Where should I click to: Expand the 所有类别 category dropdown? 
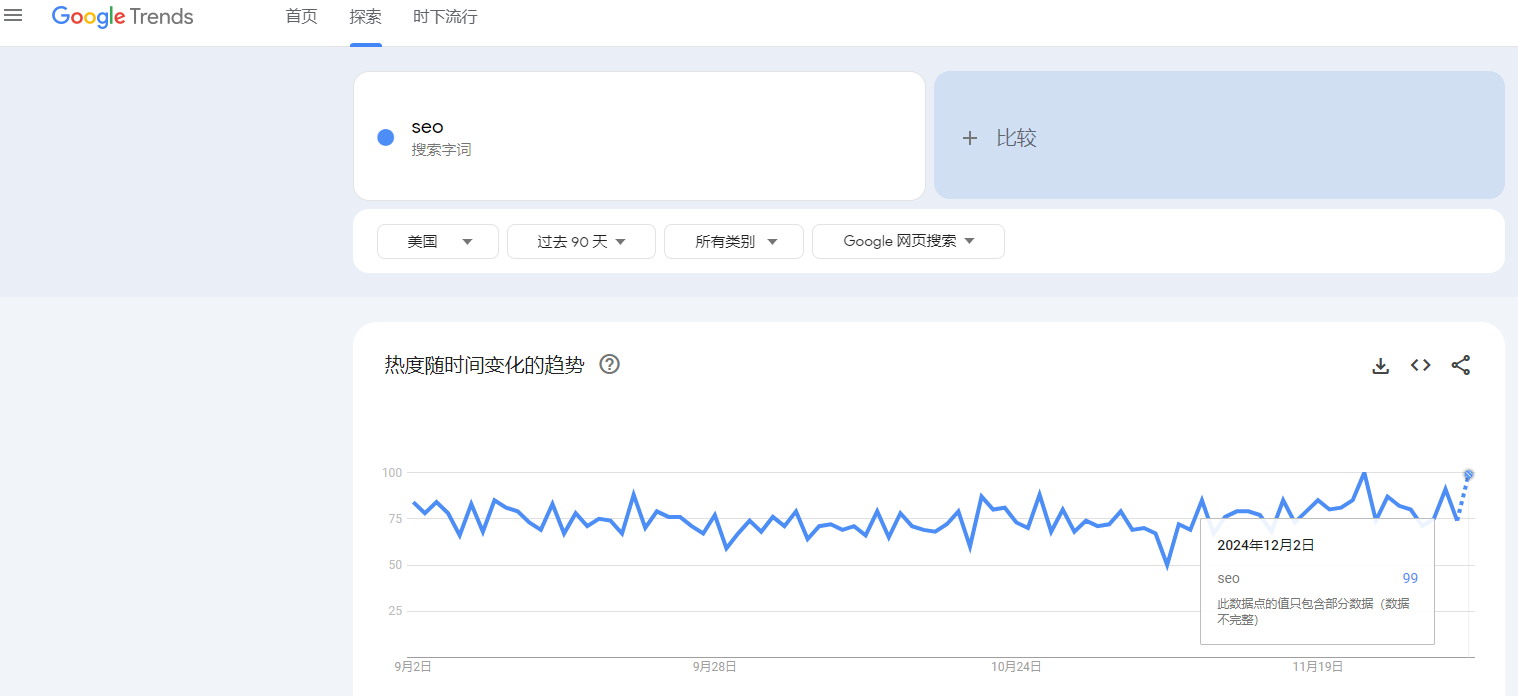pyautogui.click(x=734, y=241)
